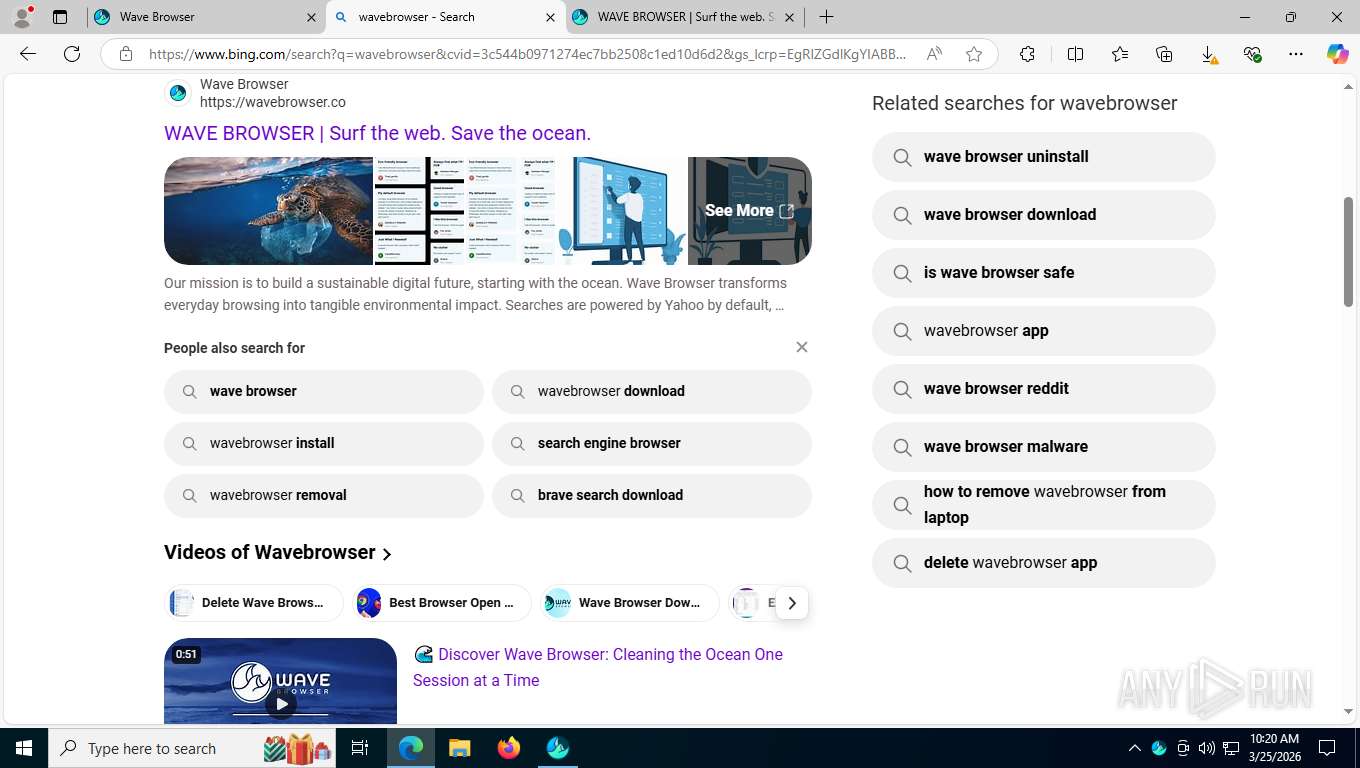1360x768 pixels.
Task: Show hidden system tray icons
Action: click(1134, 748)
